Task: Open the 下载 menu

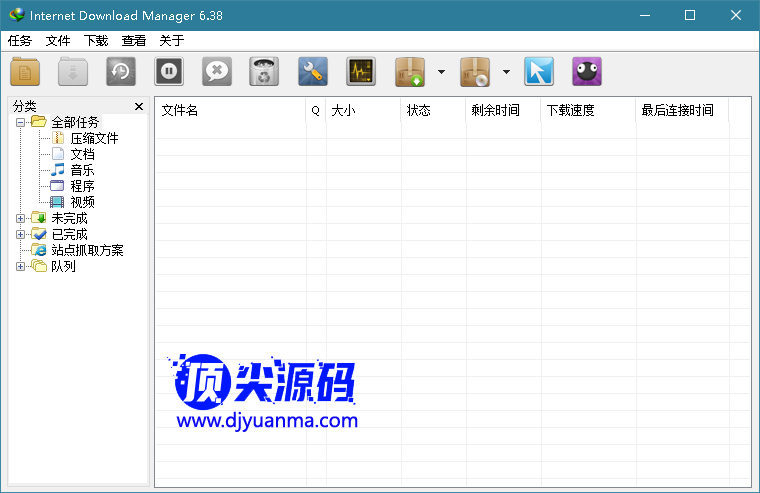Action: click(96, 41)
